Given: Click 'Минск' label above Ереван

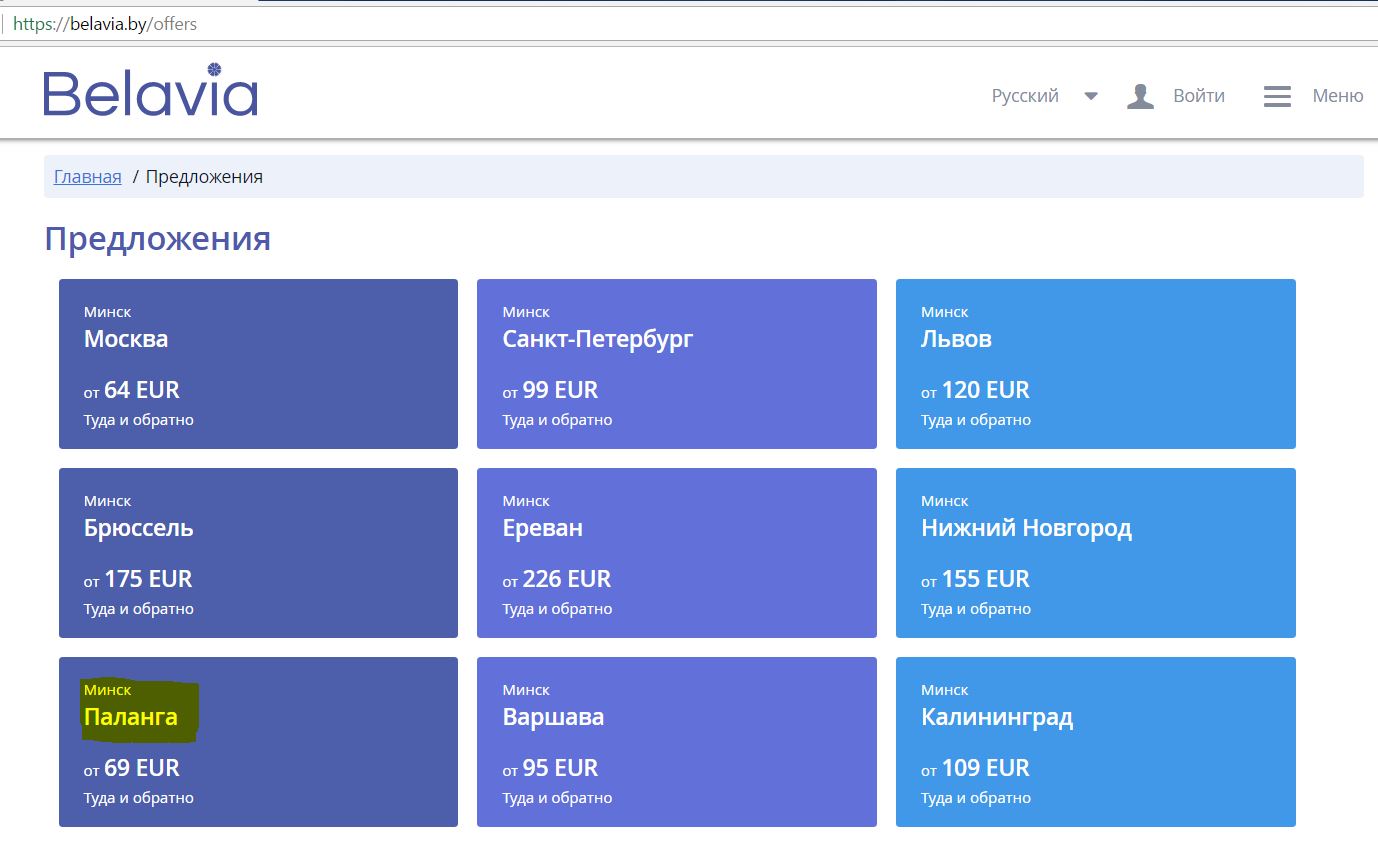Looking at the screenshot, I should 527,501.
